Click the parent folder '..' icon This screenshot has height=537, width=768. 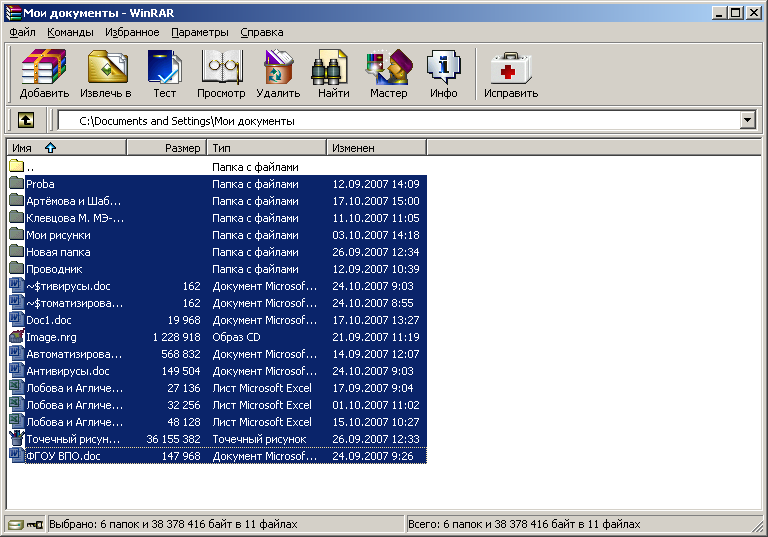coord(17,166)
